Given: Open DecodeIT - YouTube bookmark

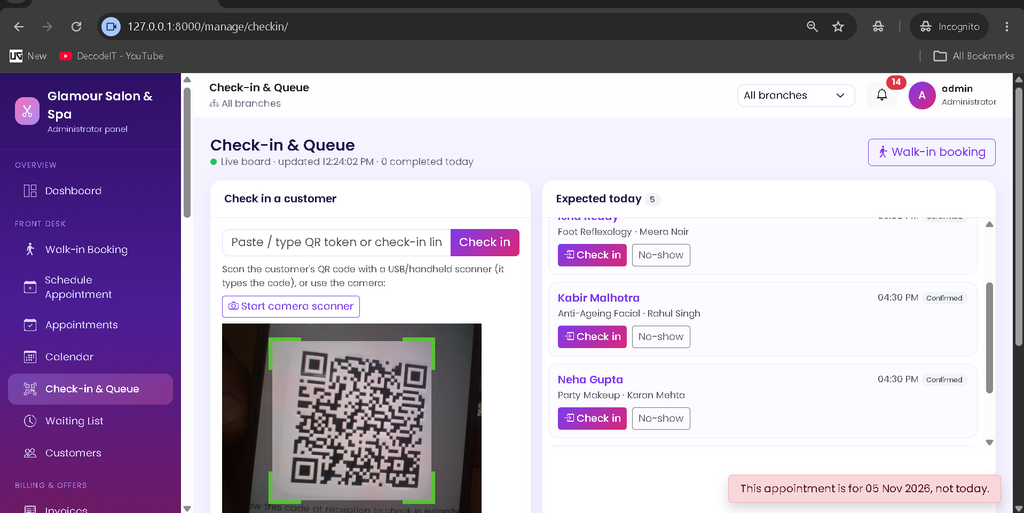Looking at the screenshot, I should click(x=111, y=56).
